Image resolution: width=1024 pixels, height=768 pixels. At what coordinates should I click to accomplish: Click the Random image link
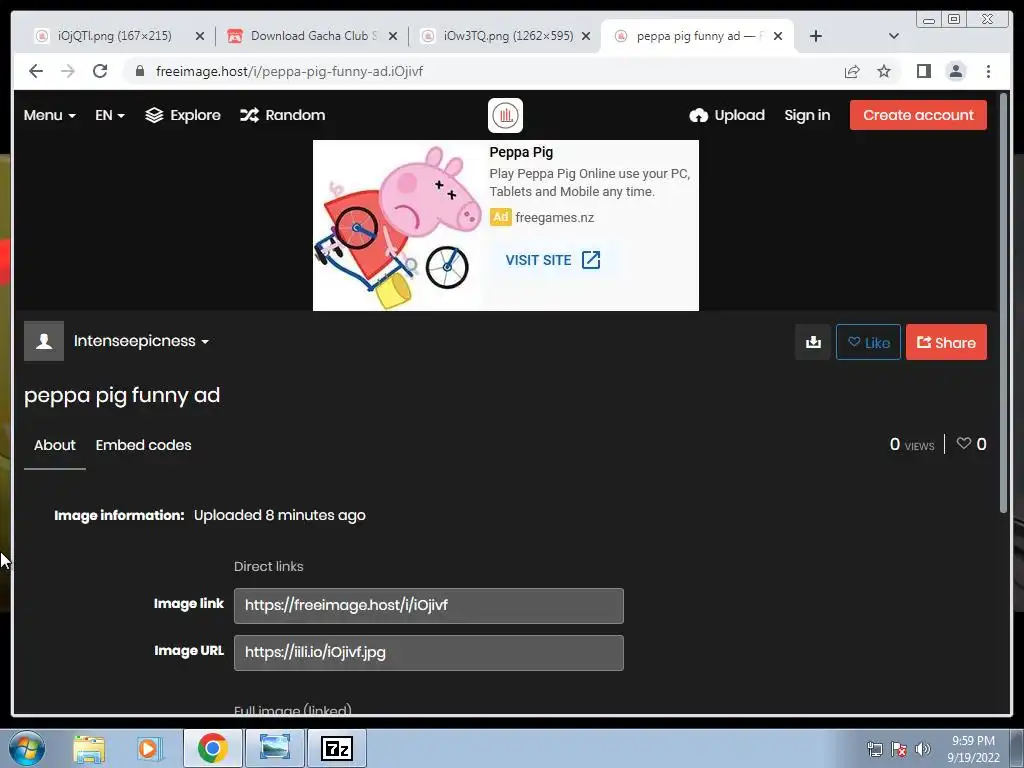pos(282,115)
